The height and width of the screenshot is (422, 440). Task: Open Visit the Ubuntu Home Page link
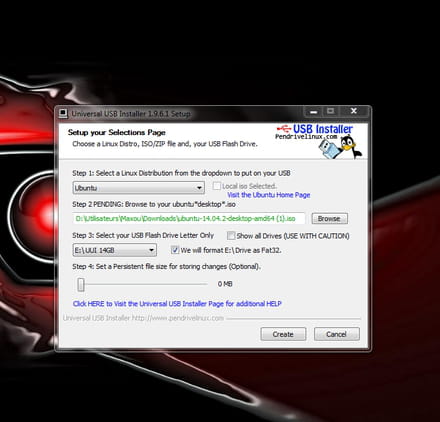269,195
